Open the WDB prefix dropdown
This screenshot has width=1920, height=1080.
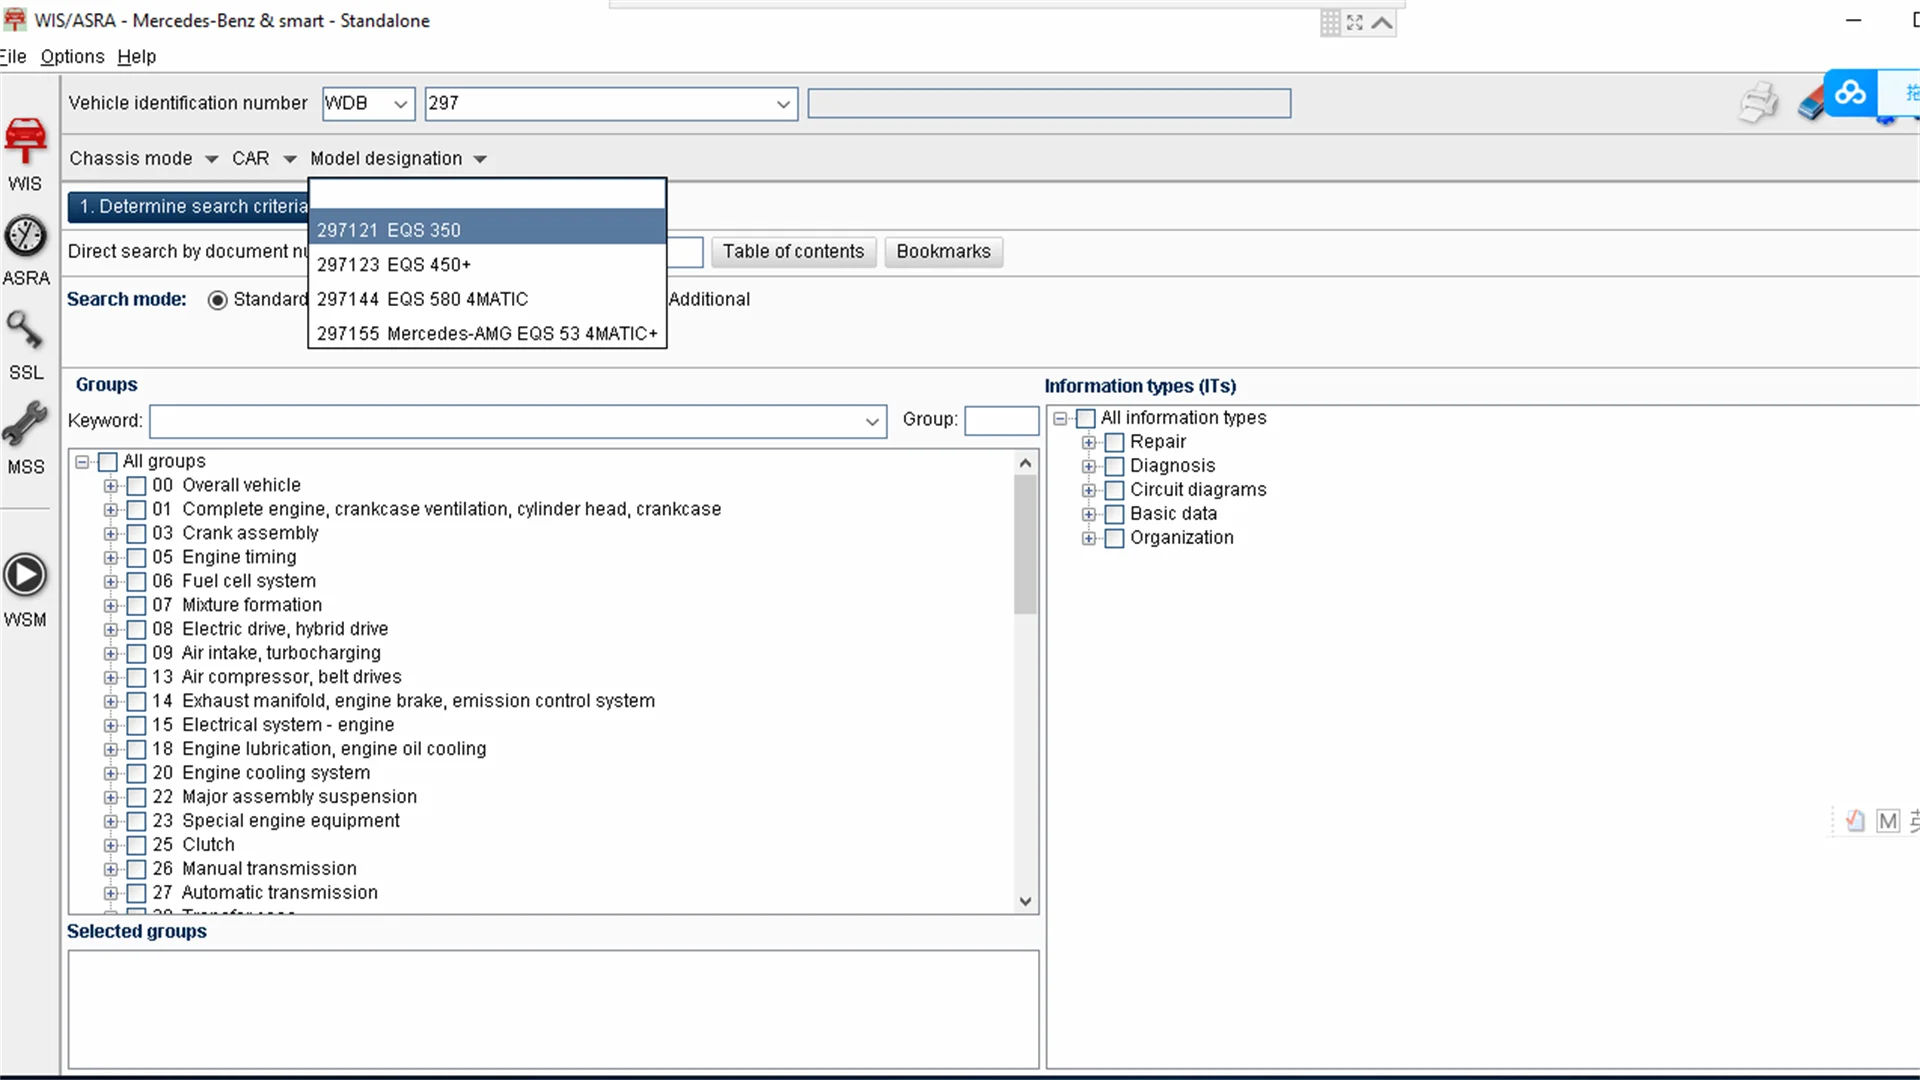[400, 104]
